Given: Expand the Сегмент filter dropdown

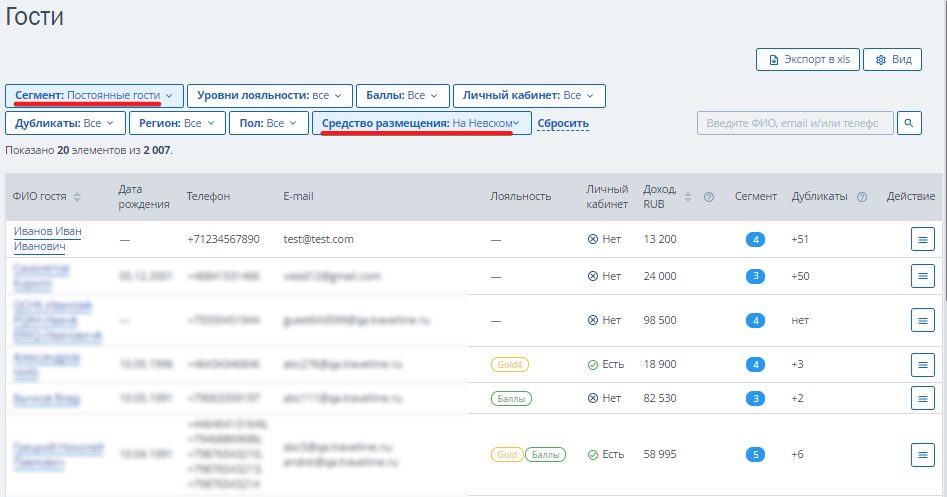Looking at the screenshot, I should point(94,95).
